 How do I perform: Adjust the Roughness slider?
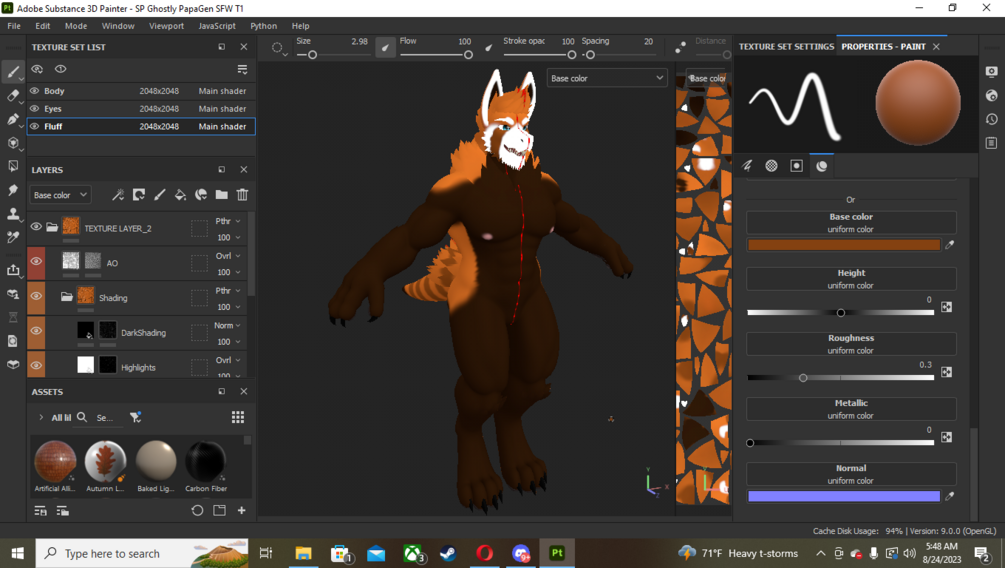[x=840, y=378]
